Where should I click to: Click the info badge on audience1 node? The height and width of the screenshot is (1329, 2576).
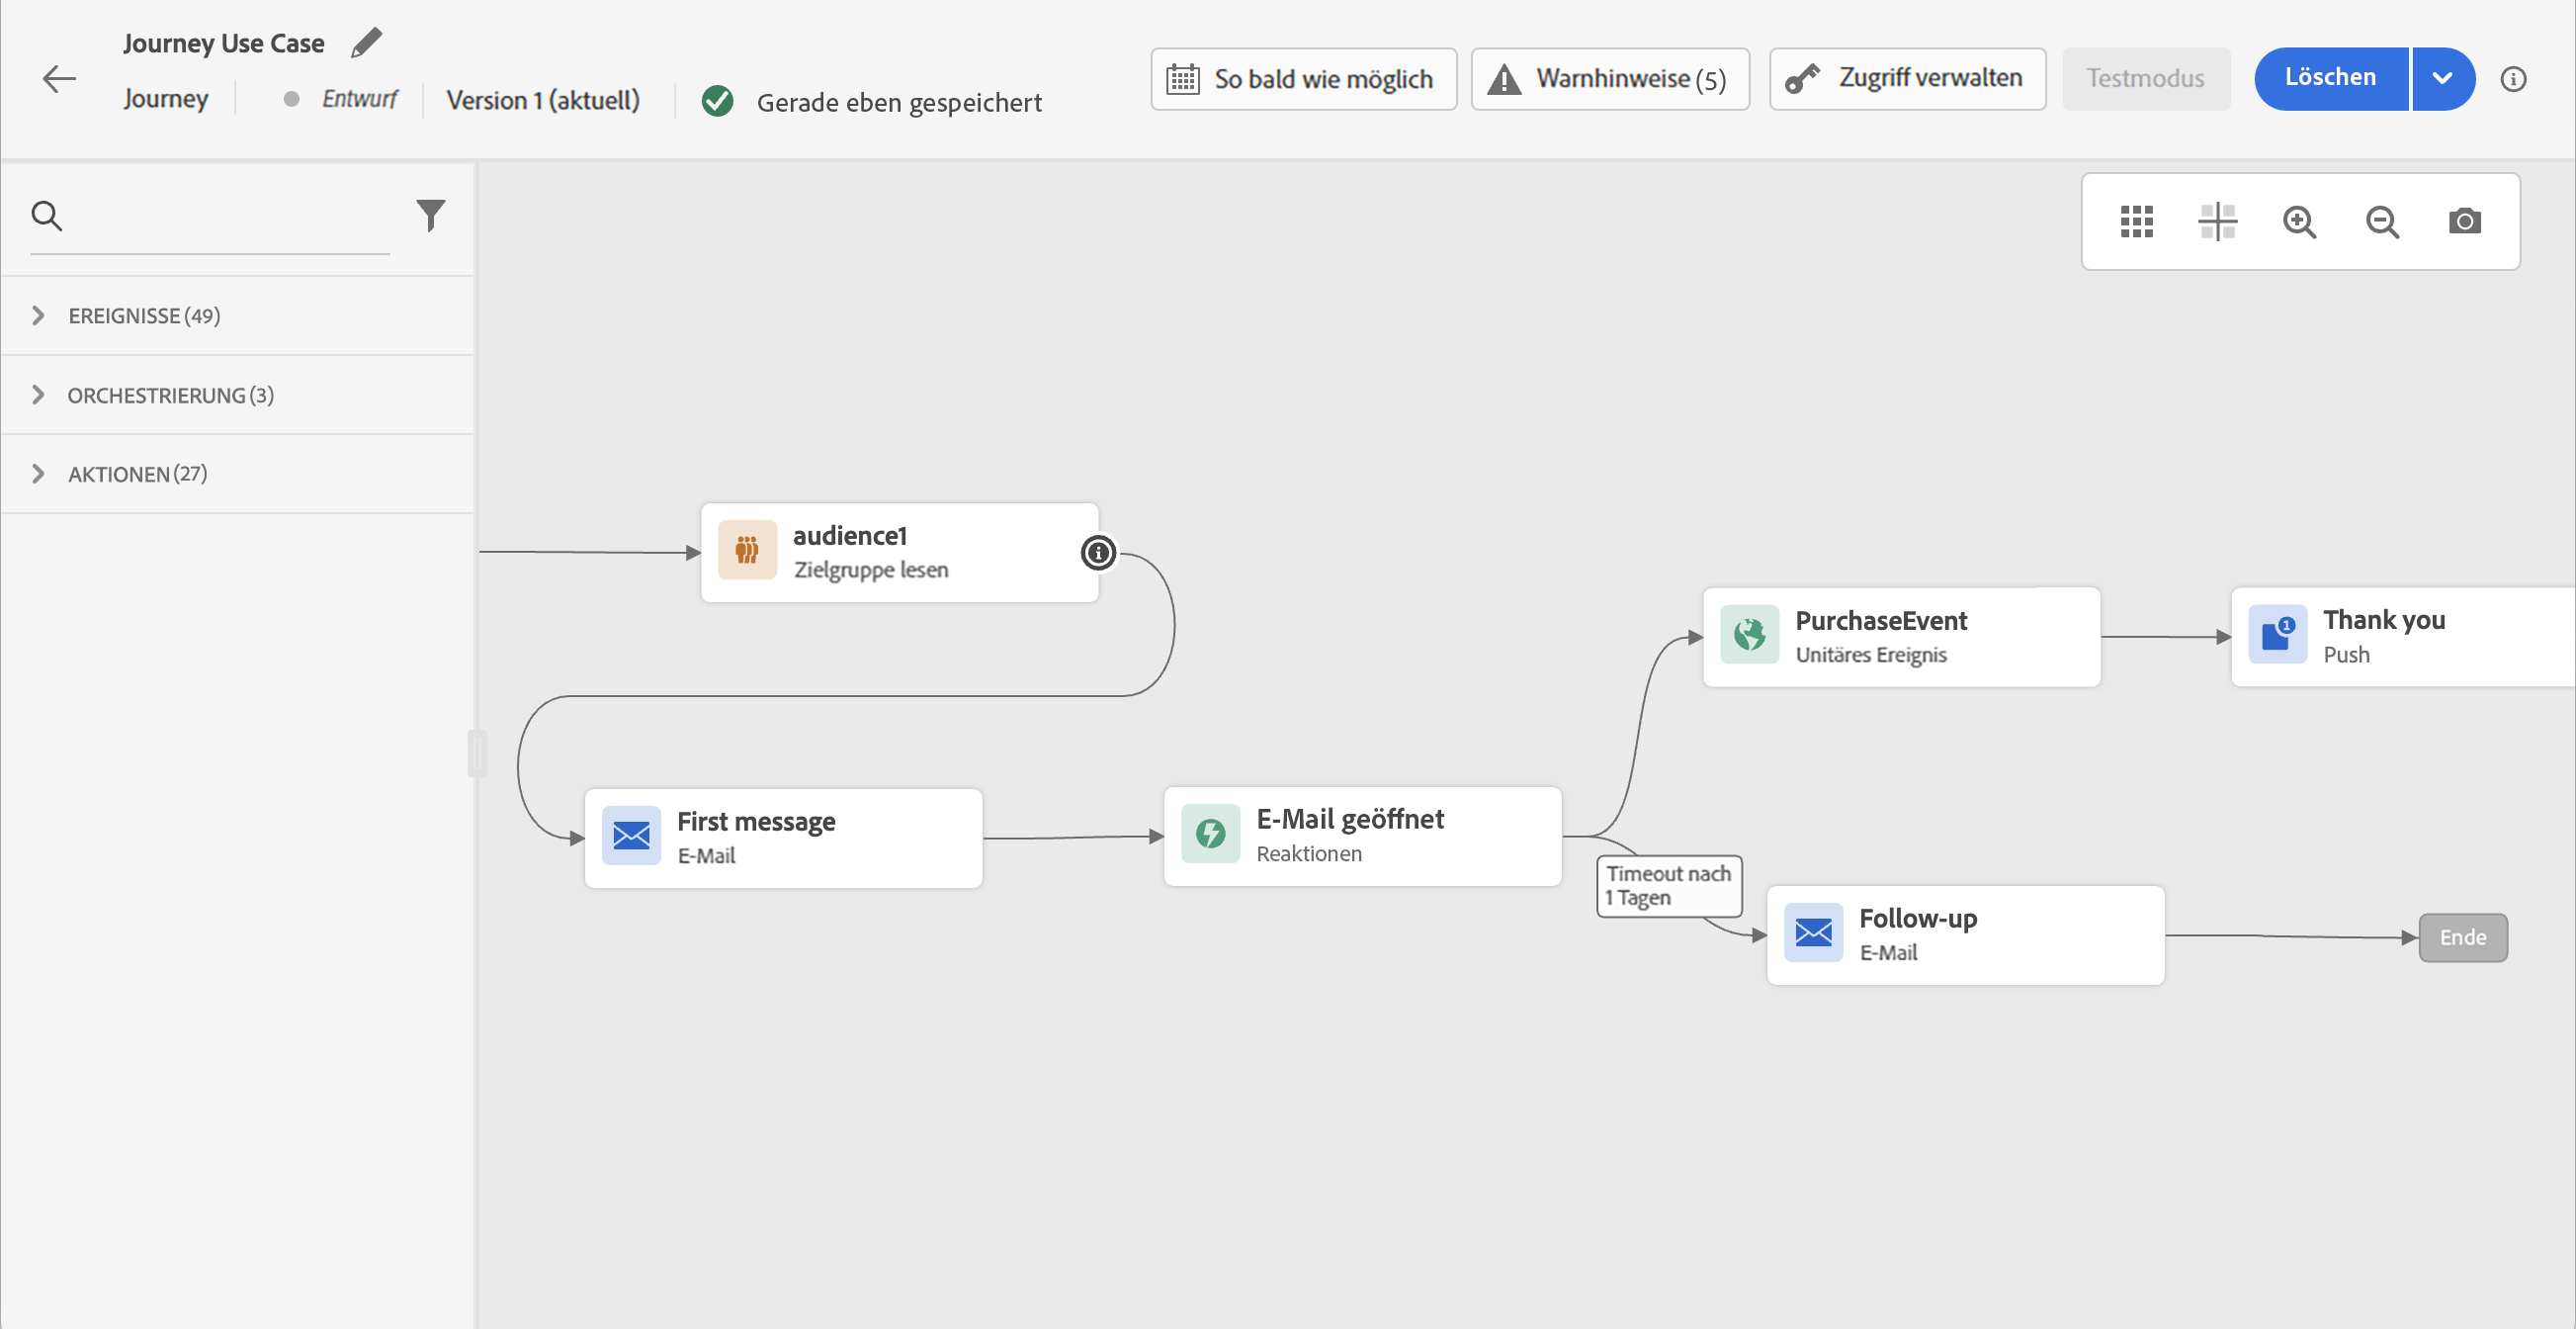pyautogui.click(x=1098, y=552)
